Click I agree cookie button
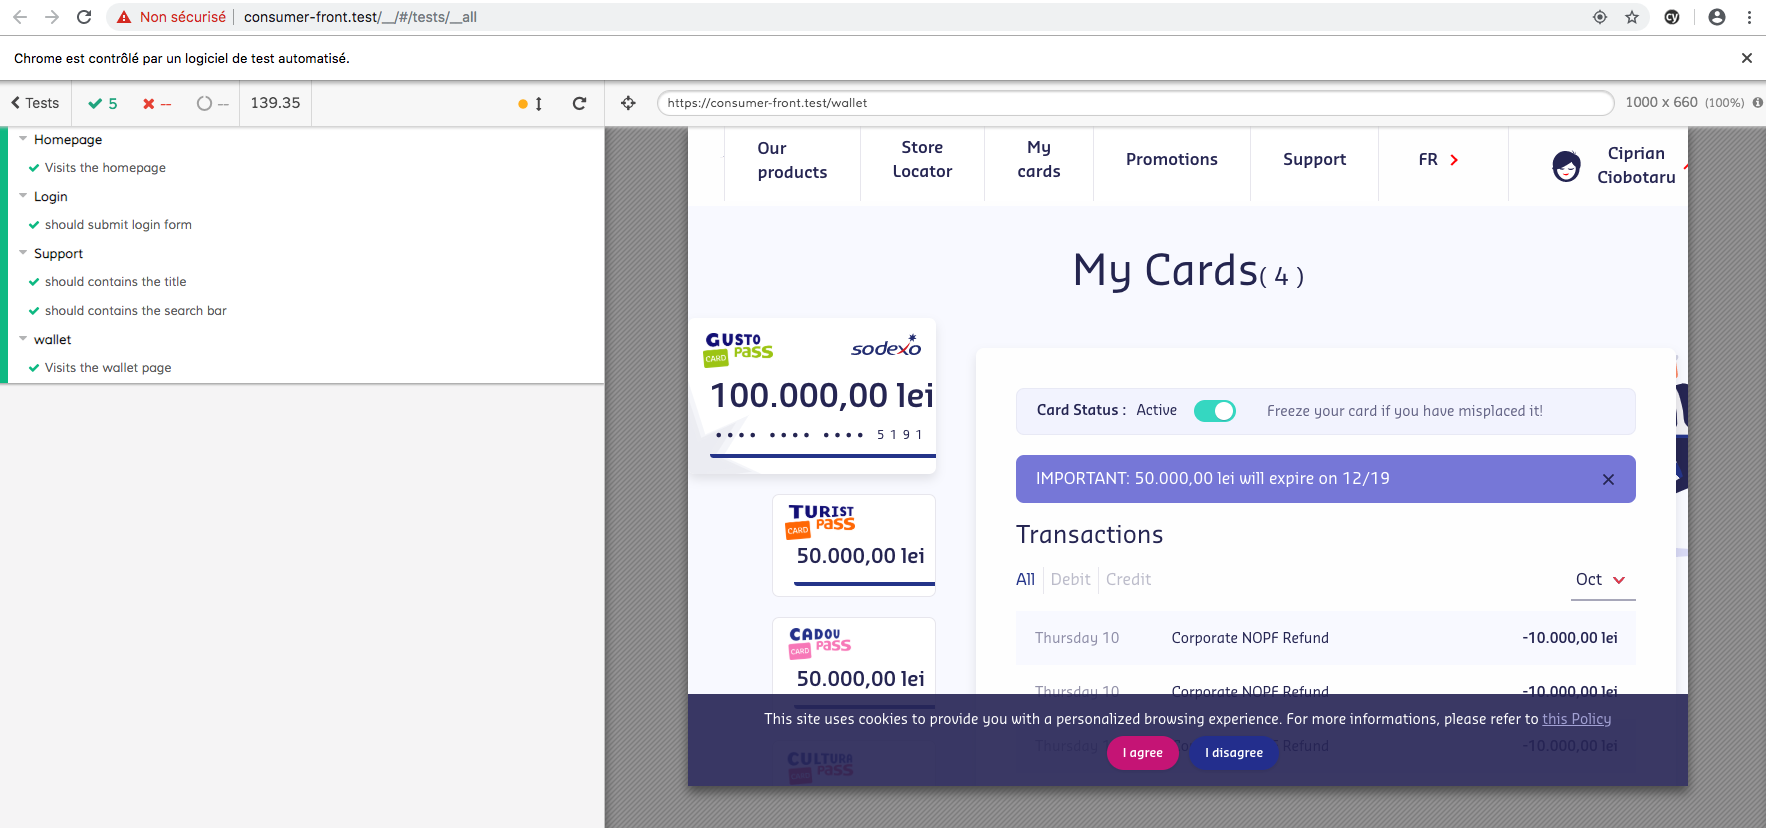 point(1142,753)
